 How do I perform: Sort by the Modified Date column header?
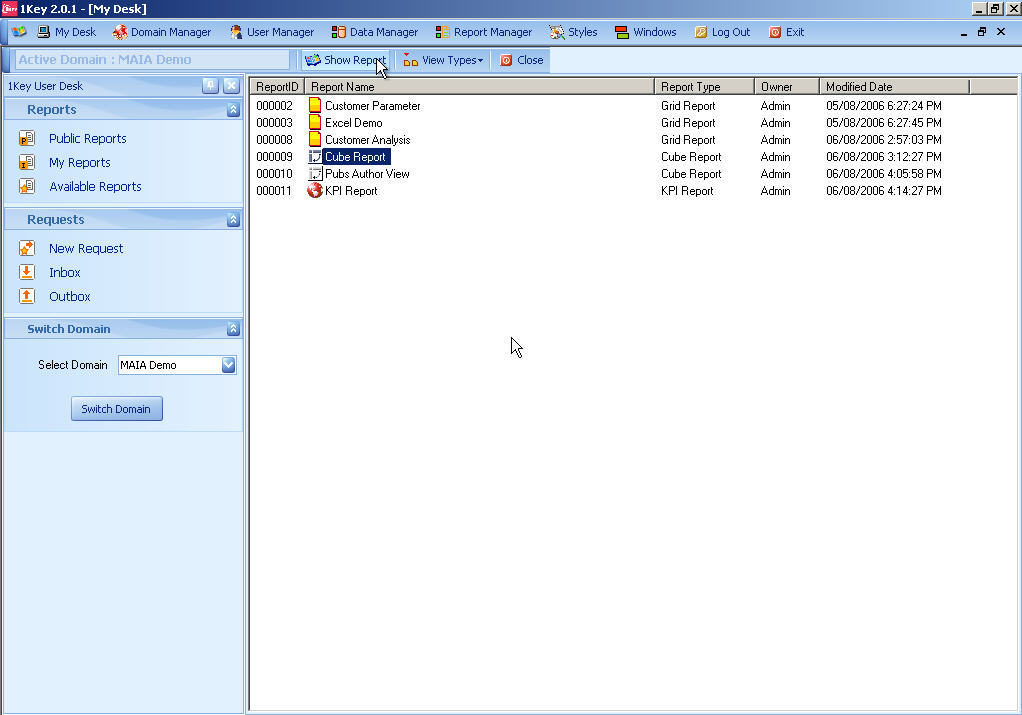pyautogui.click(x=894, y=87)
